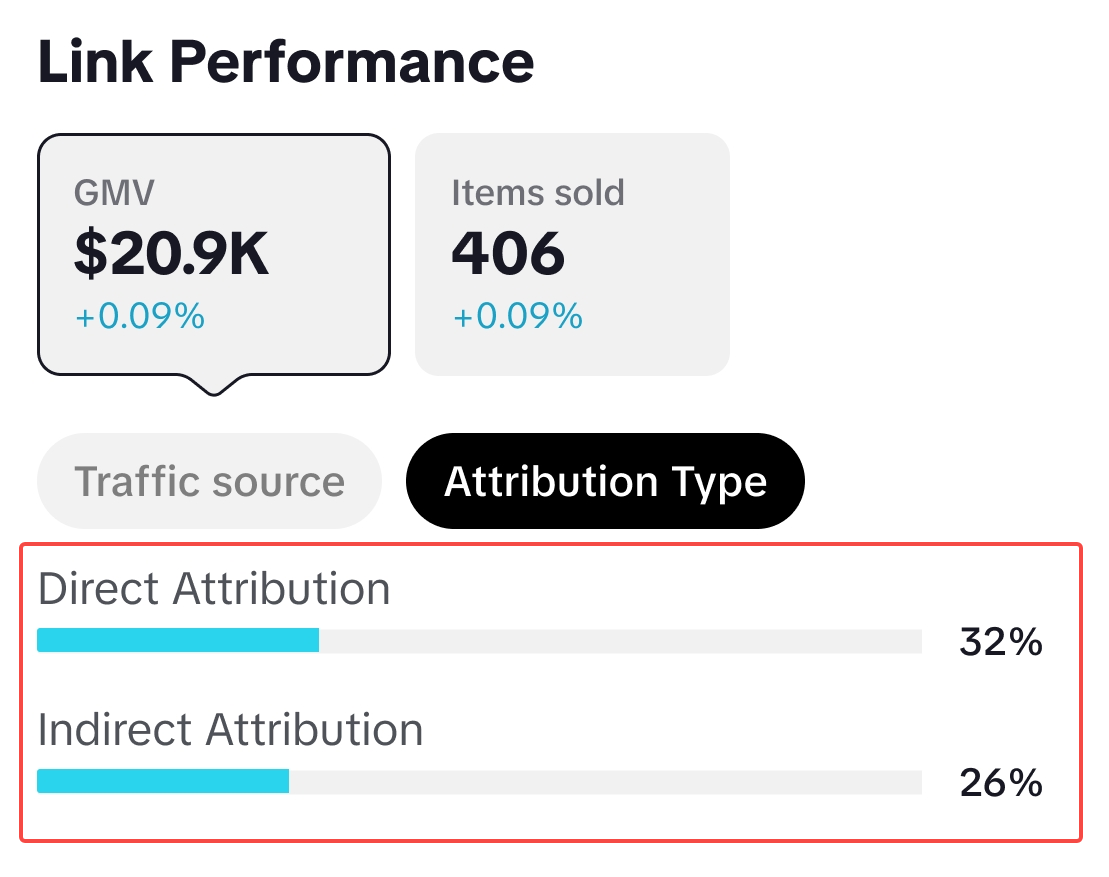Click the 406 items sold value
This screenshot has height=877, width=1109.
[x=508, y=254]
